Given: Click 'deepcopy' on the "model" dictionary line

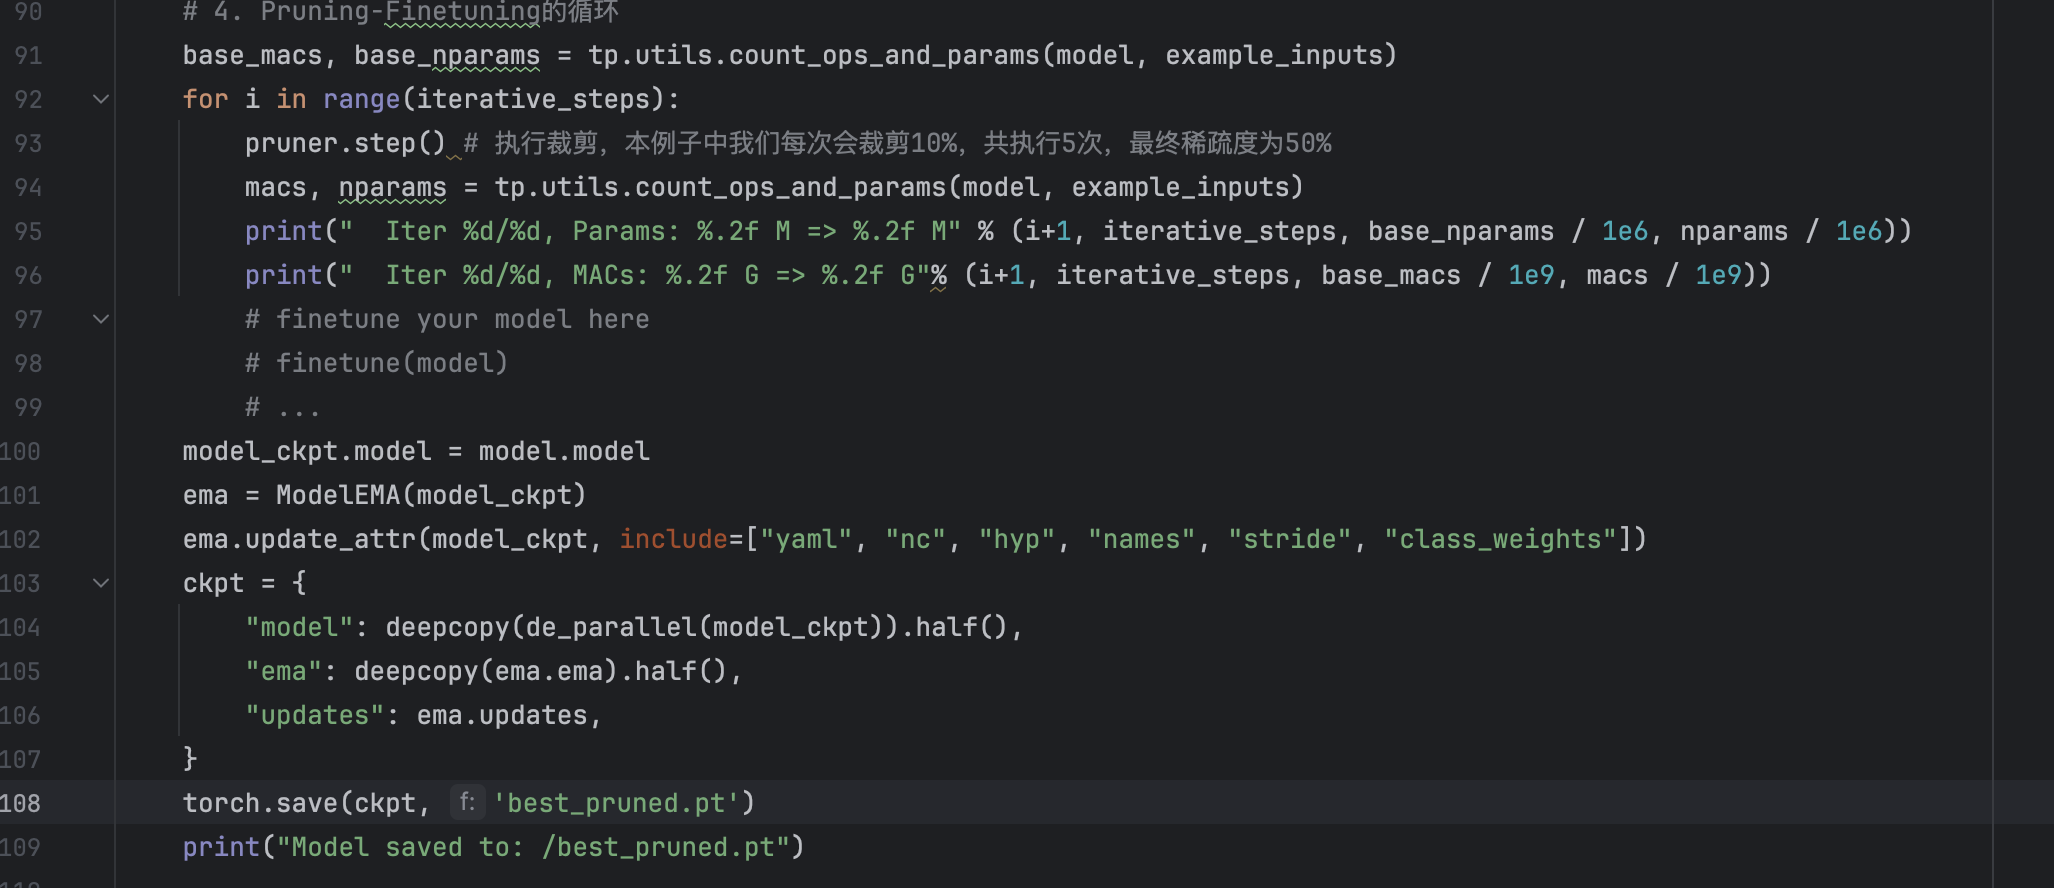Looking at the screenshot, I should [x=447, y=627].
